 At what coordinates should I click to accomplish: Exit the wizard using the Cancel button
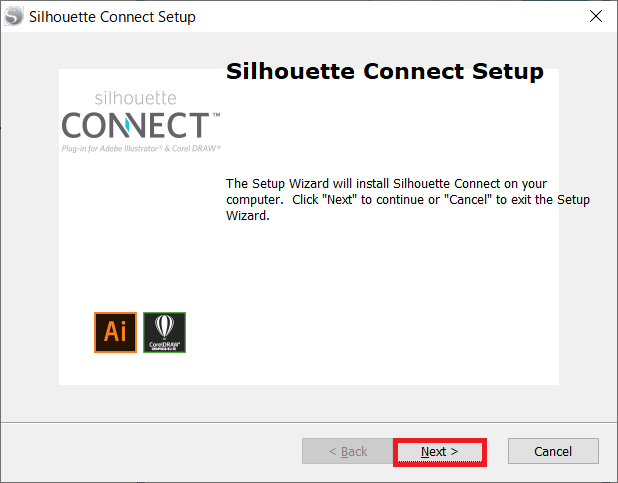[x=553, y=451]
